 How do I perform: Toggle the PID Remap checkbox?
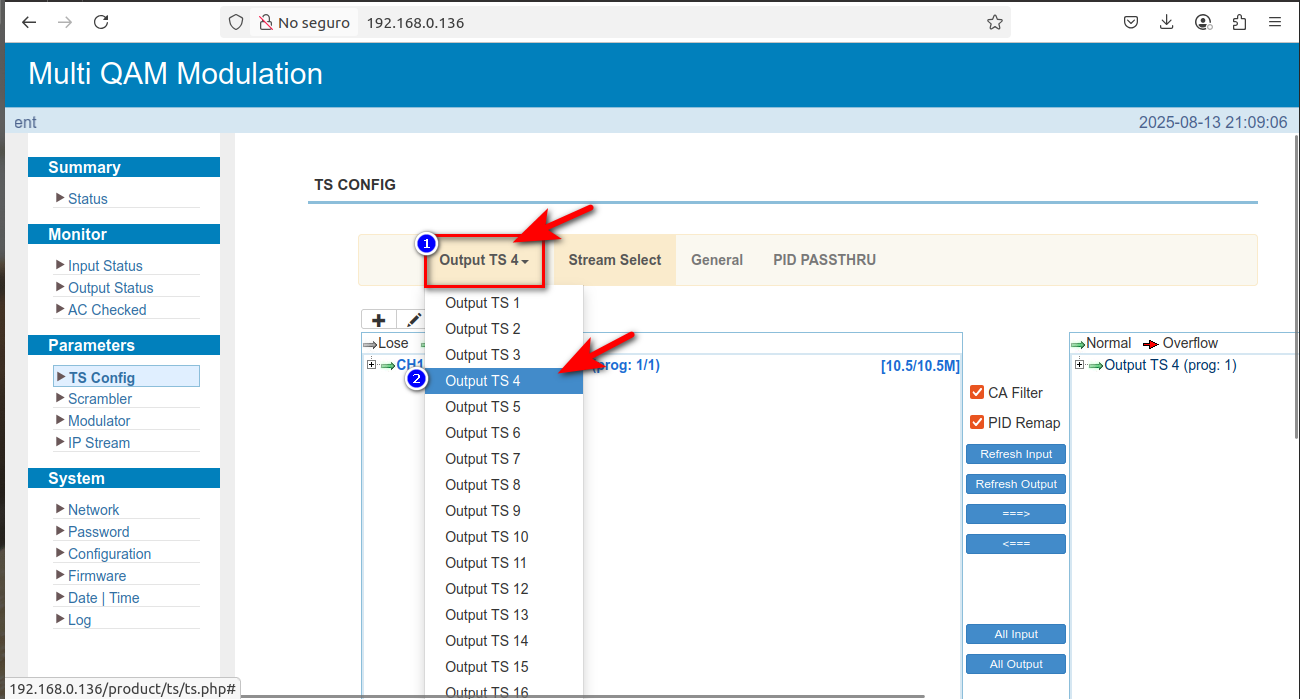pos(977,422)
